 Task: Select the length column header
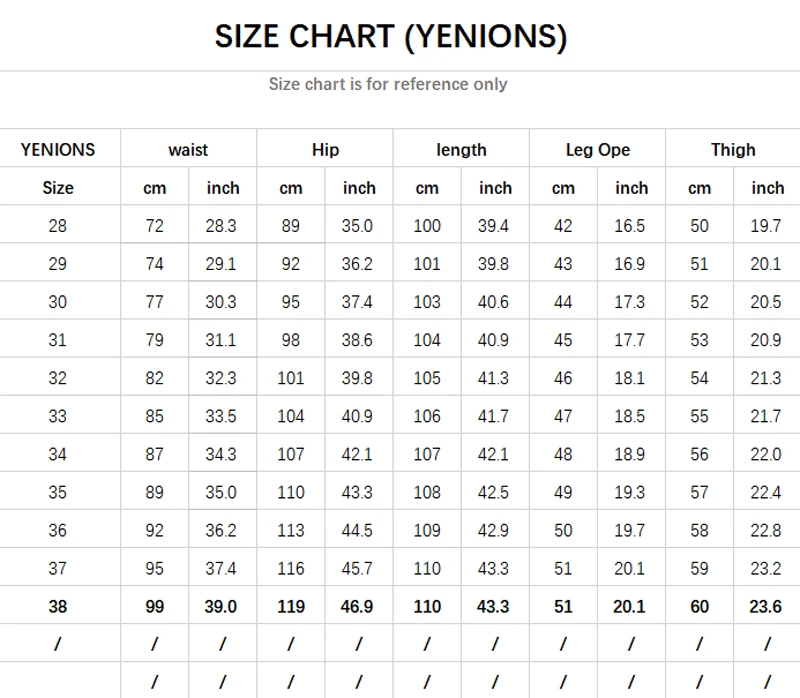pos(461,150)
